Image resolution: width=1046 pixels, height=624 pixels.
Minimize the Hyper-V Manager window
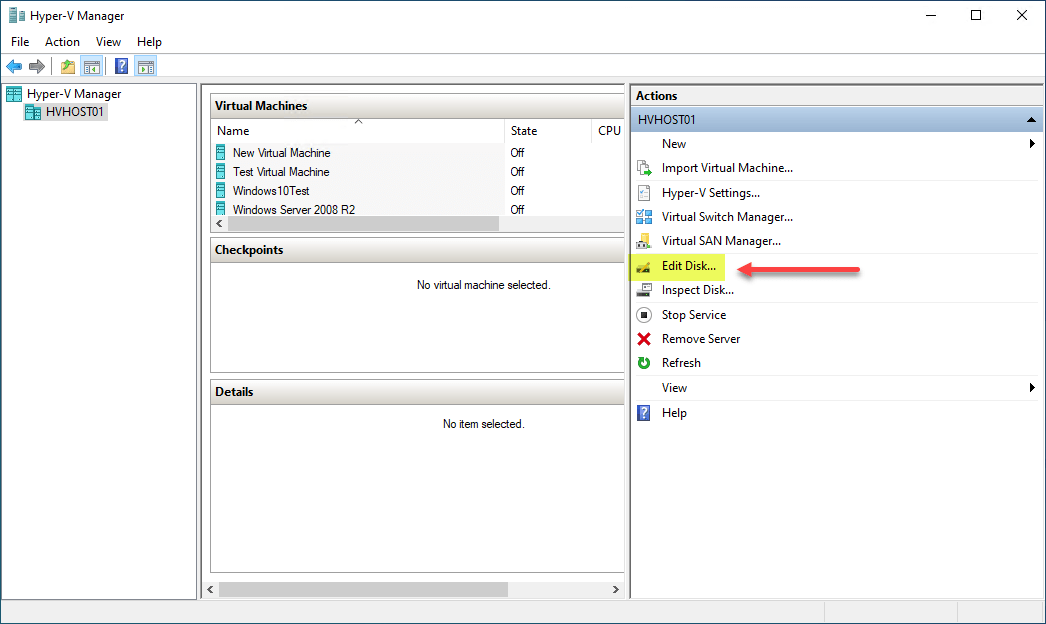tap(931, 15)
